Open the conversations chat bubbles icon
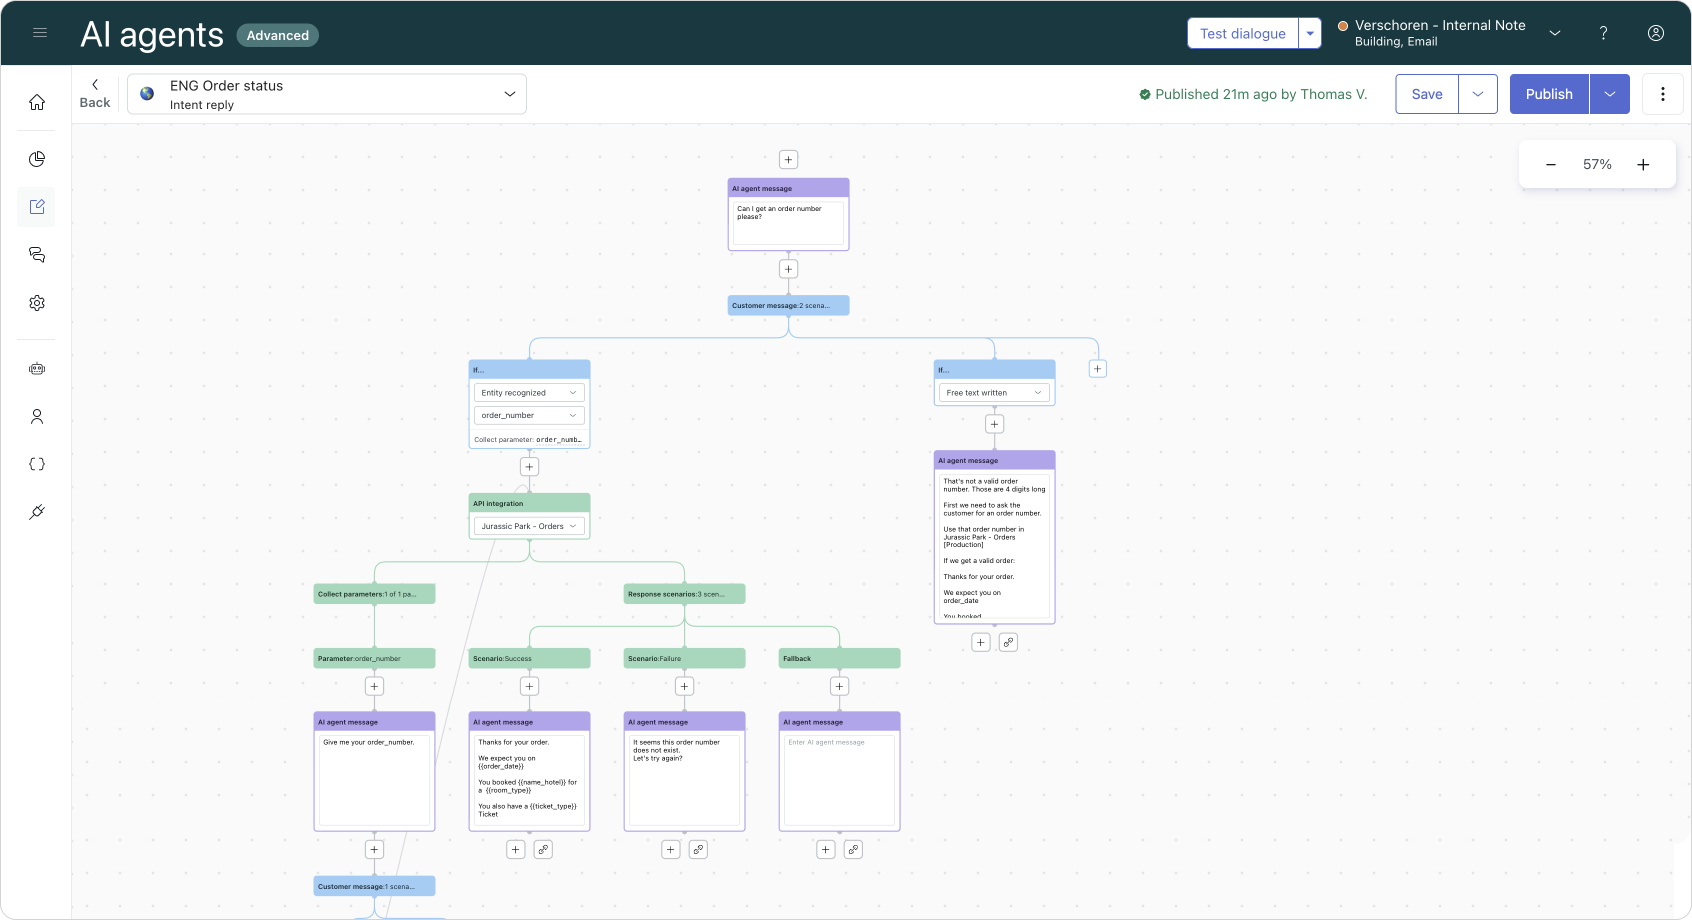 [37, 255]
